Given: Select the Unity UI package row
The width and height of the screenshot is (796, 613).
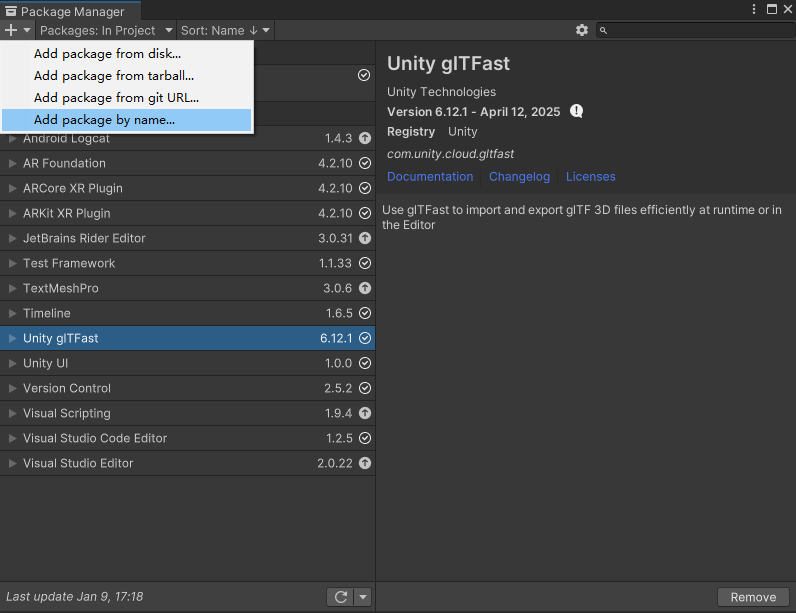Looking at the screenshot, I should click(x=187, y=363).
